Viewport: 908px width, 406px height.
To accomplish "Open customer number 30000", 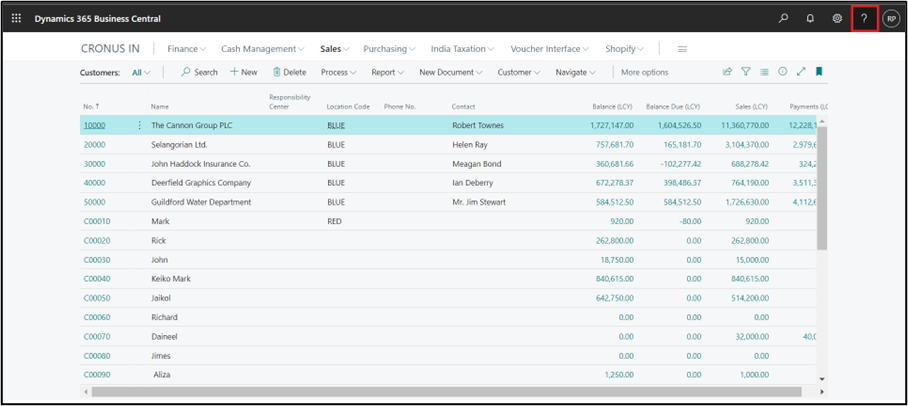I will click(94, 164).
